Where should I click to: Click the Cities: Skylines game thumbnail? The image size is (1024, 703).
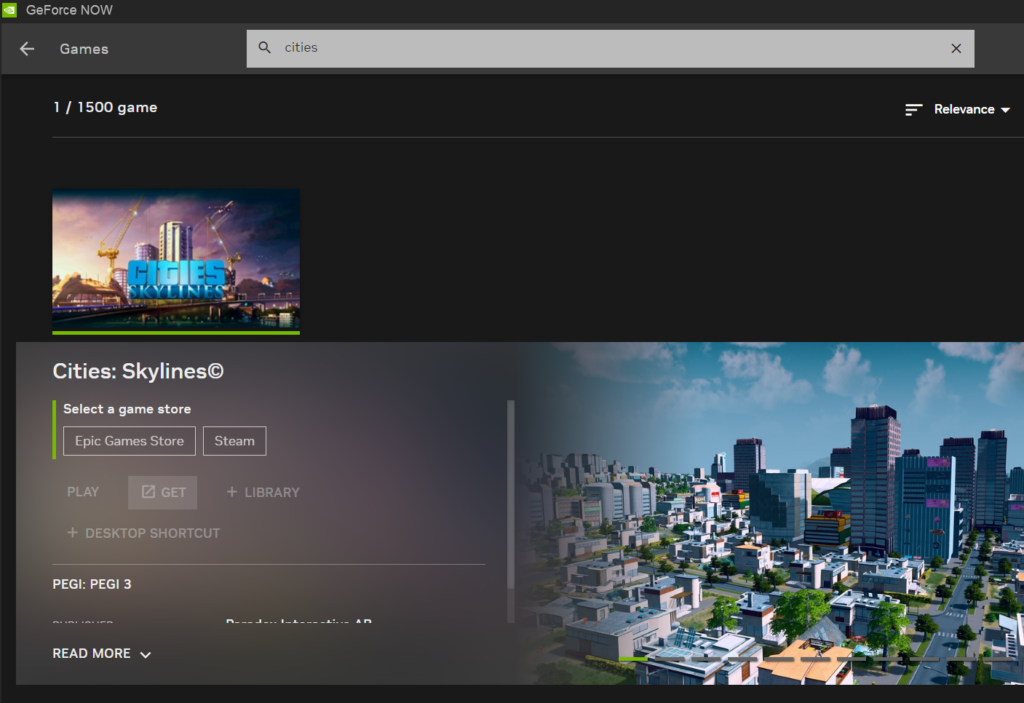click(175, 260)
